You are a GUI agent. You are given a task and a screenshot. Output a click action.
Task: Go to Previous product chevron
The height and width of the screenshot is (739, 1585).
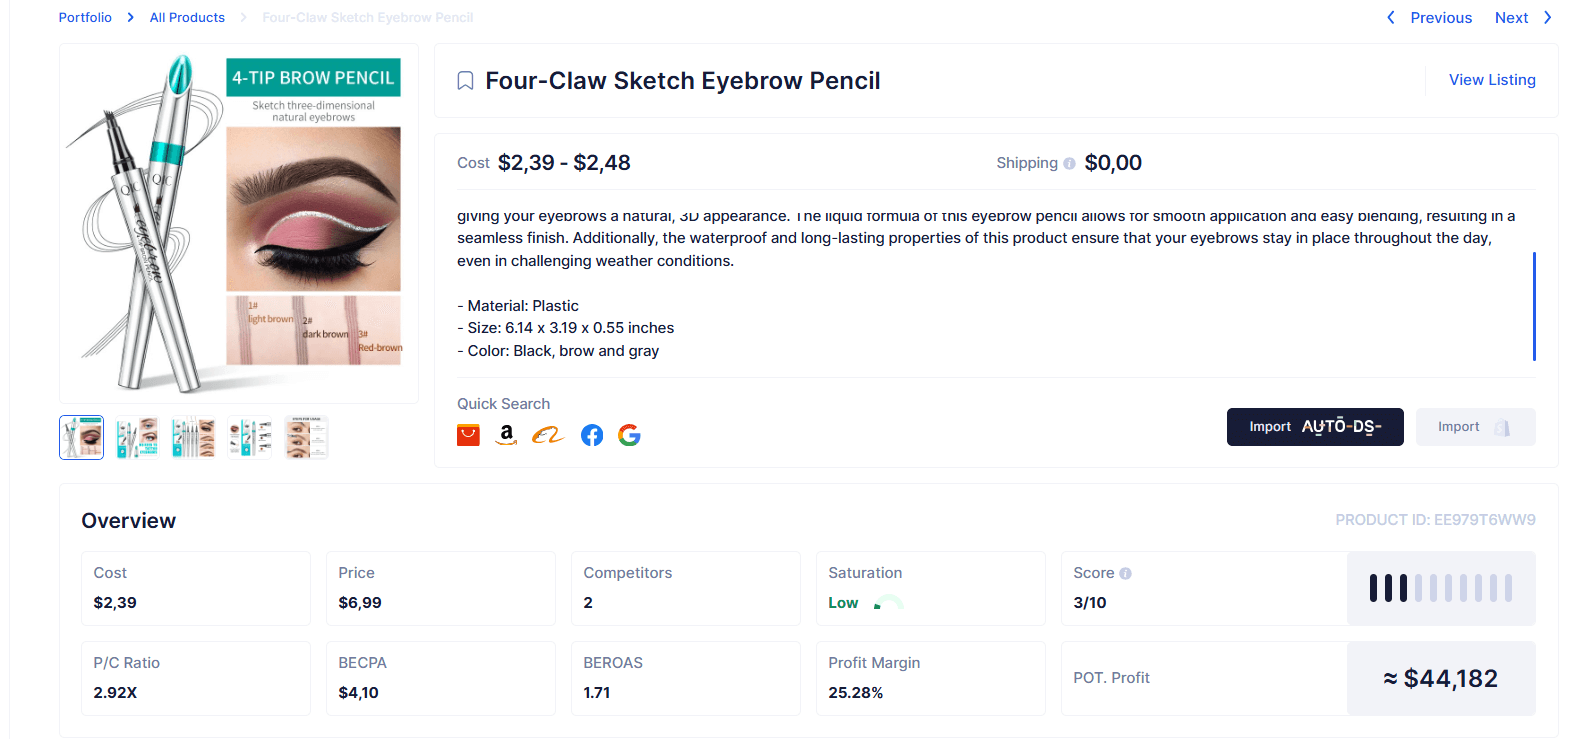1390,18
